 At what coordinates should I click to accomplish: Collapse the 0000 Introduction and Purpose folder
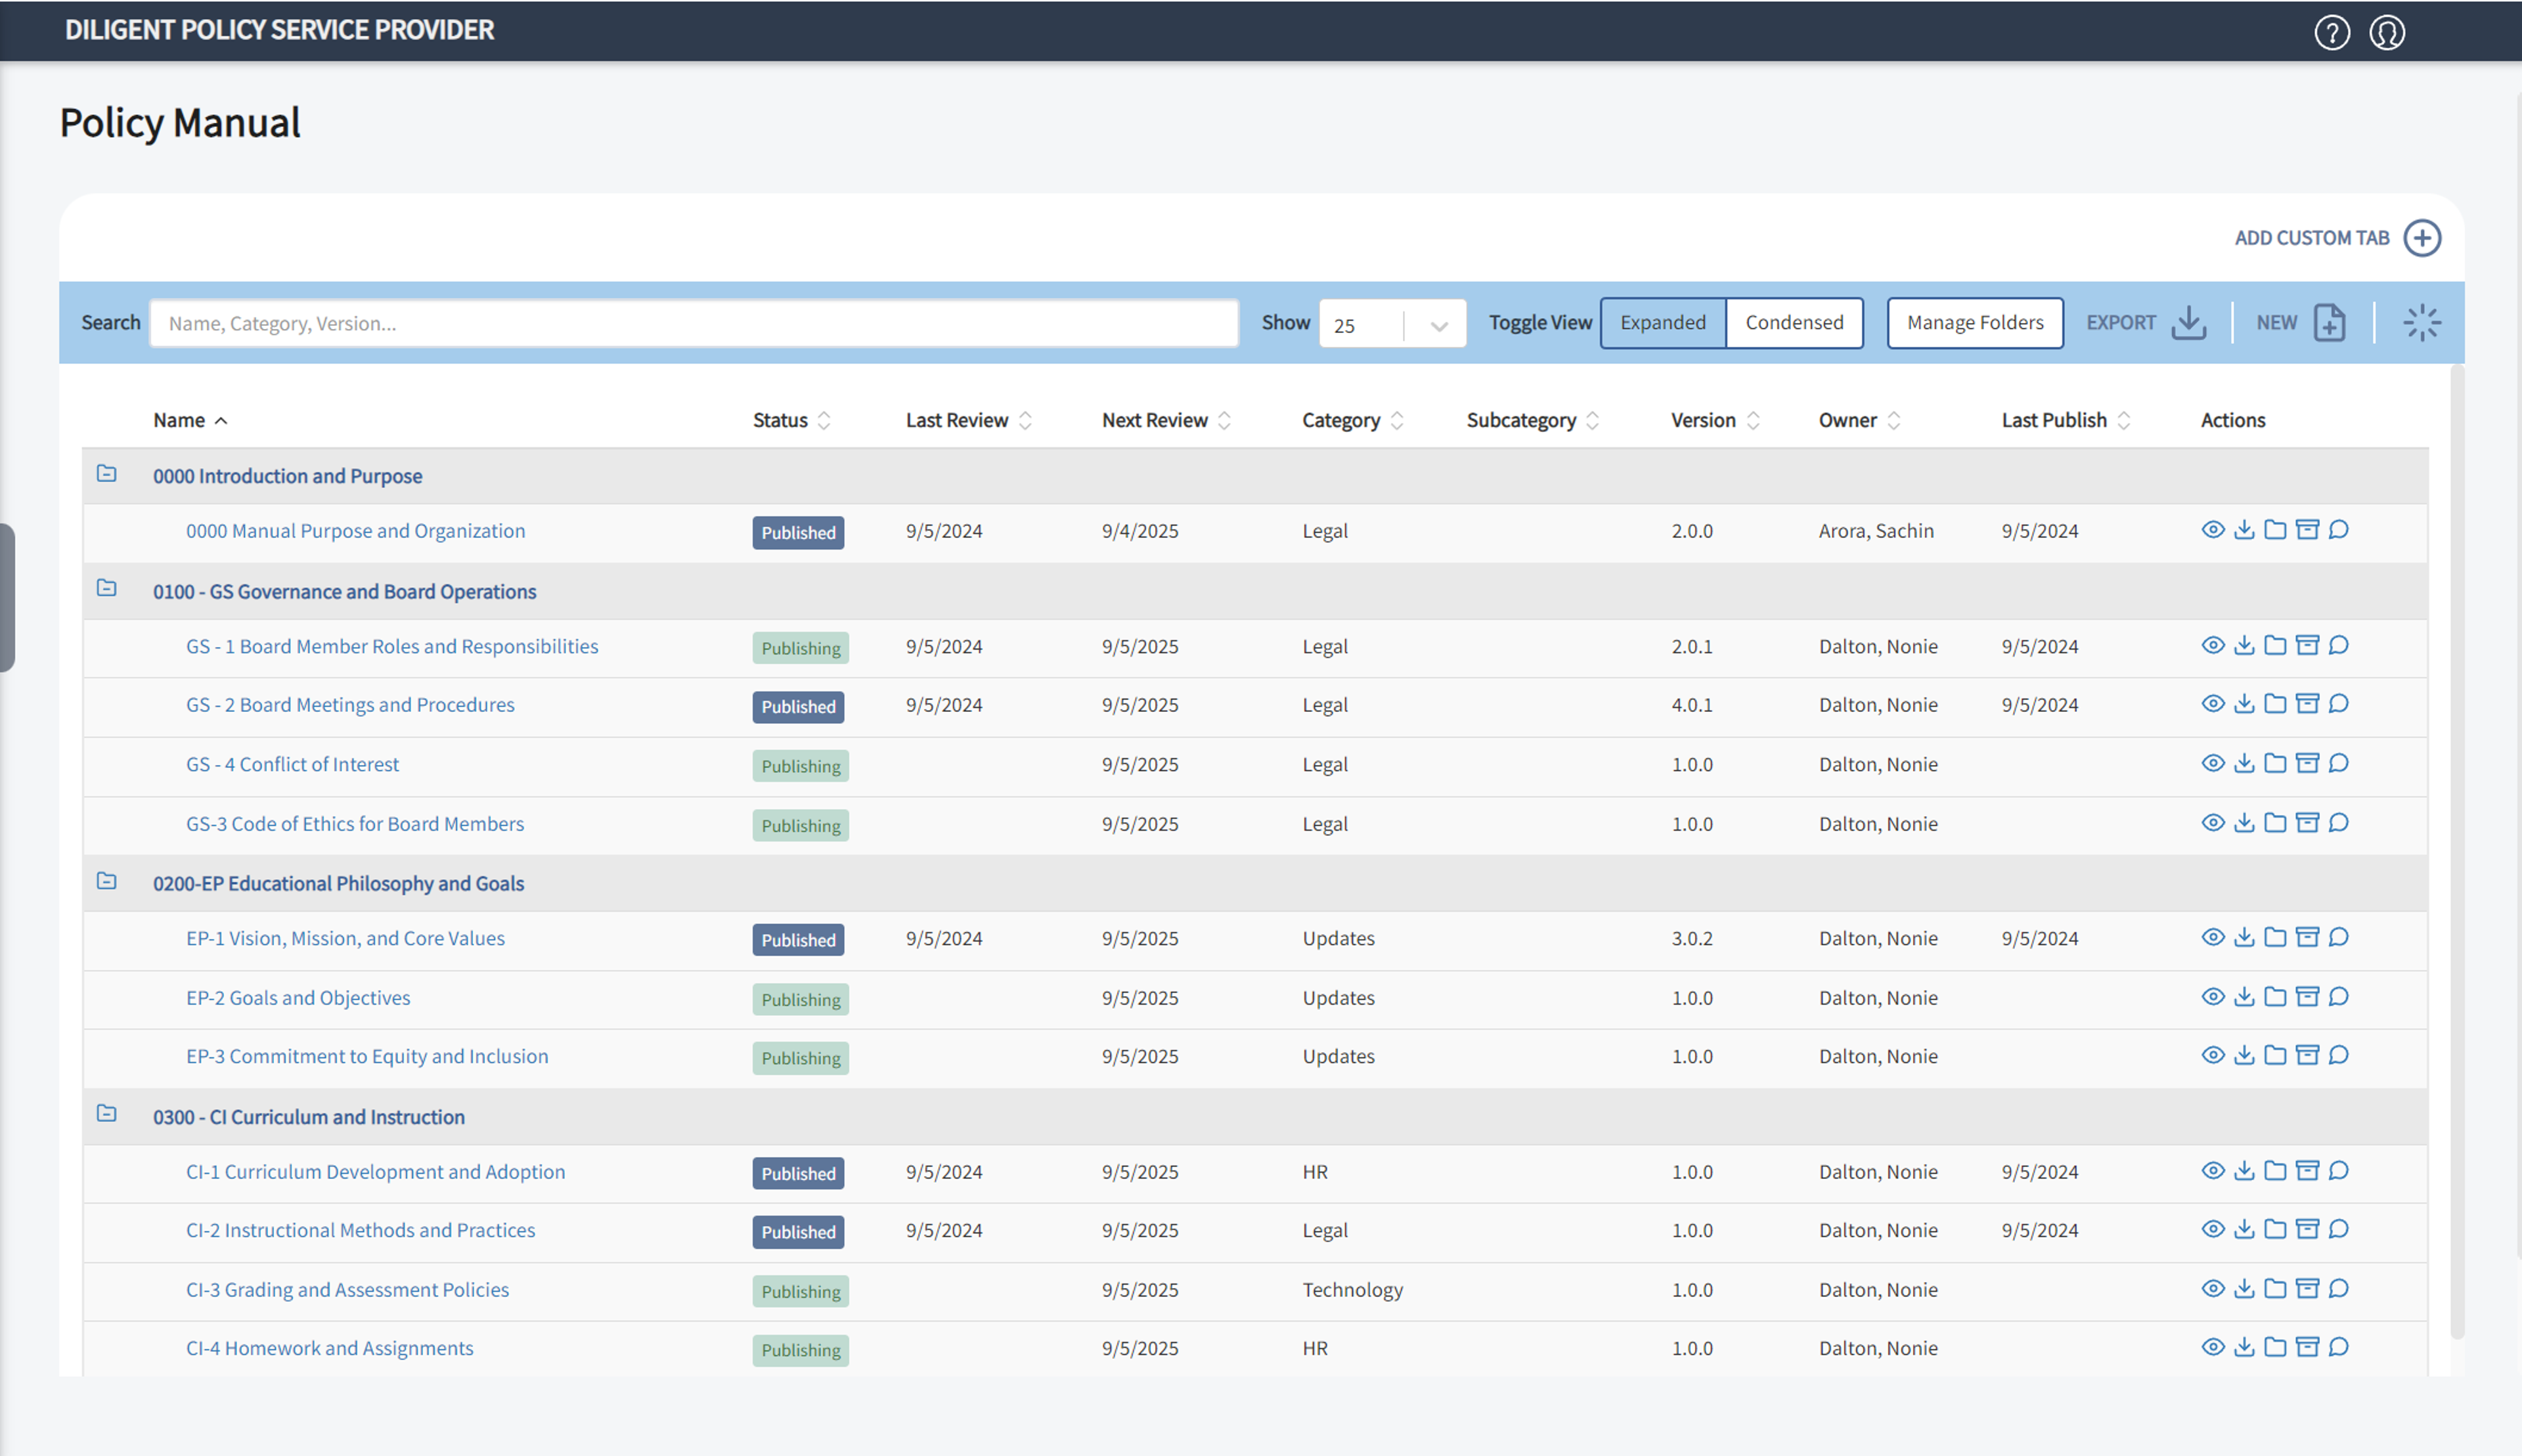[x=107, y=474]
